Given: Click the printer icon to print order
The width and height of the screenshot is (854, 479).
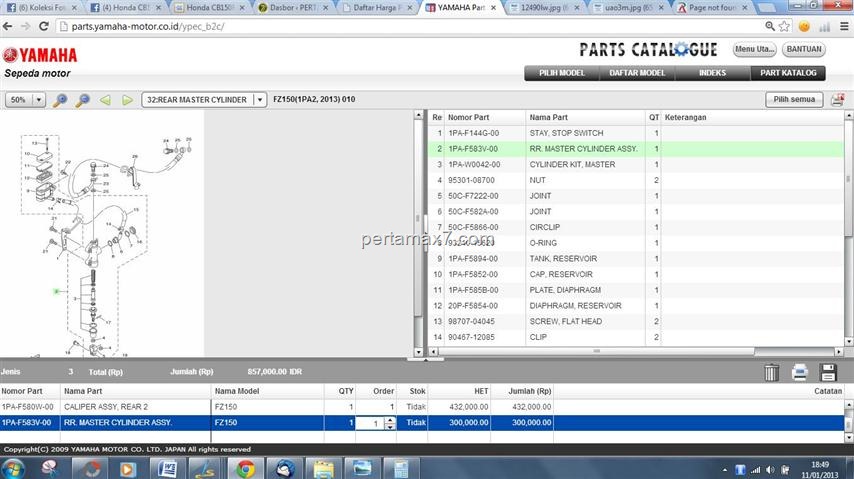Looking at the screenshot, I should click(800, 372).
